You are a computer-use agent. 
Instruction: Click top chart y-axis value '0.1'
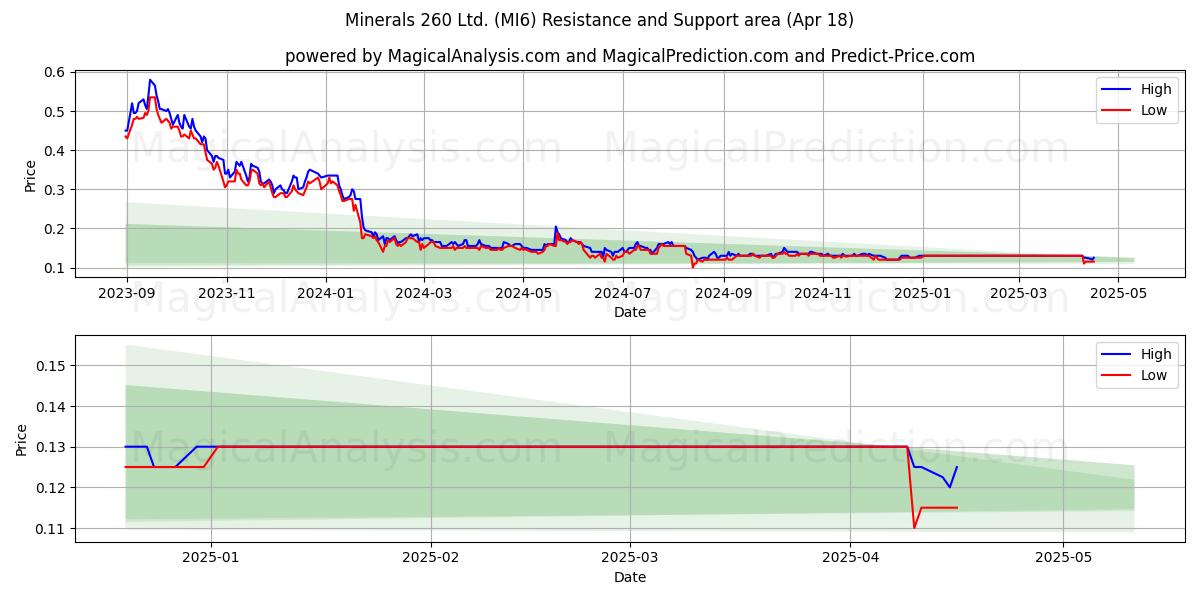[54, 268]
